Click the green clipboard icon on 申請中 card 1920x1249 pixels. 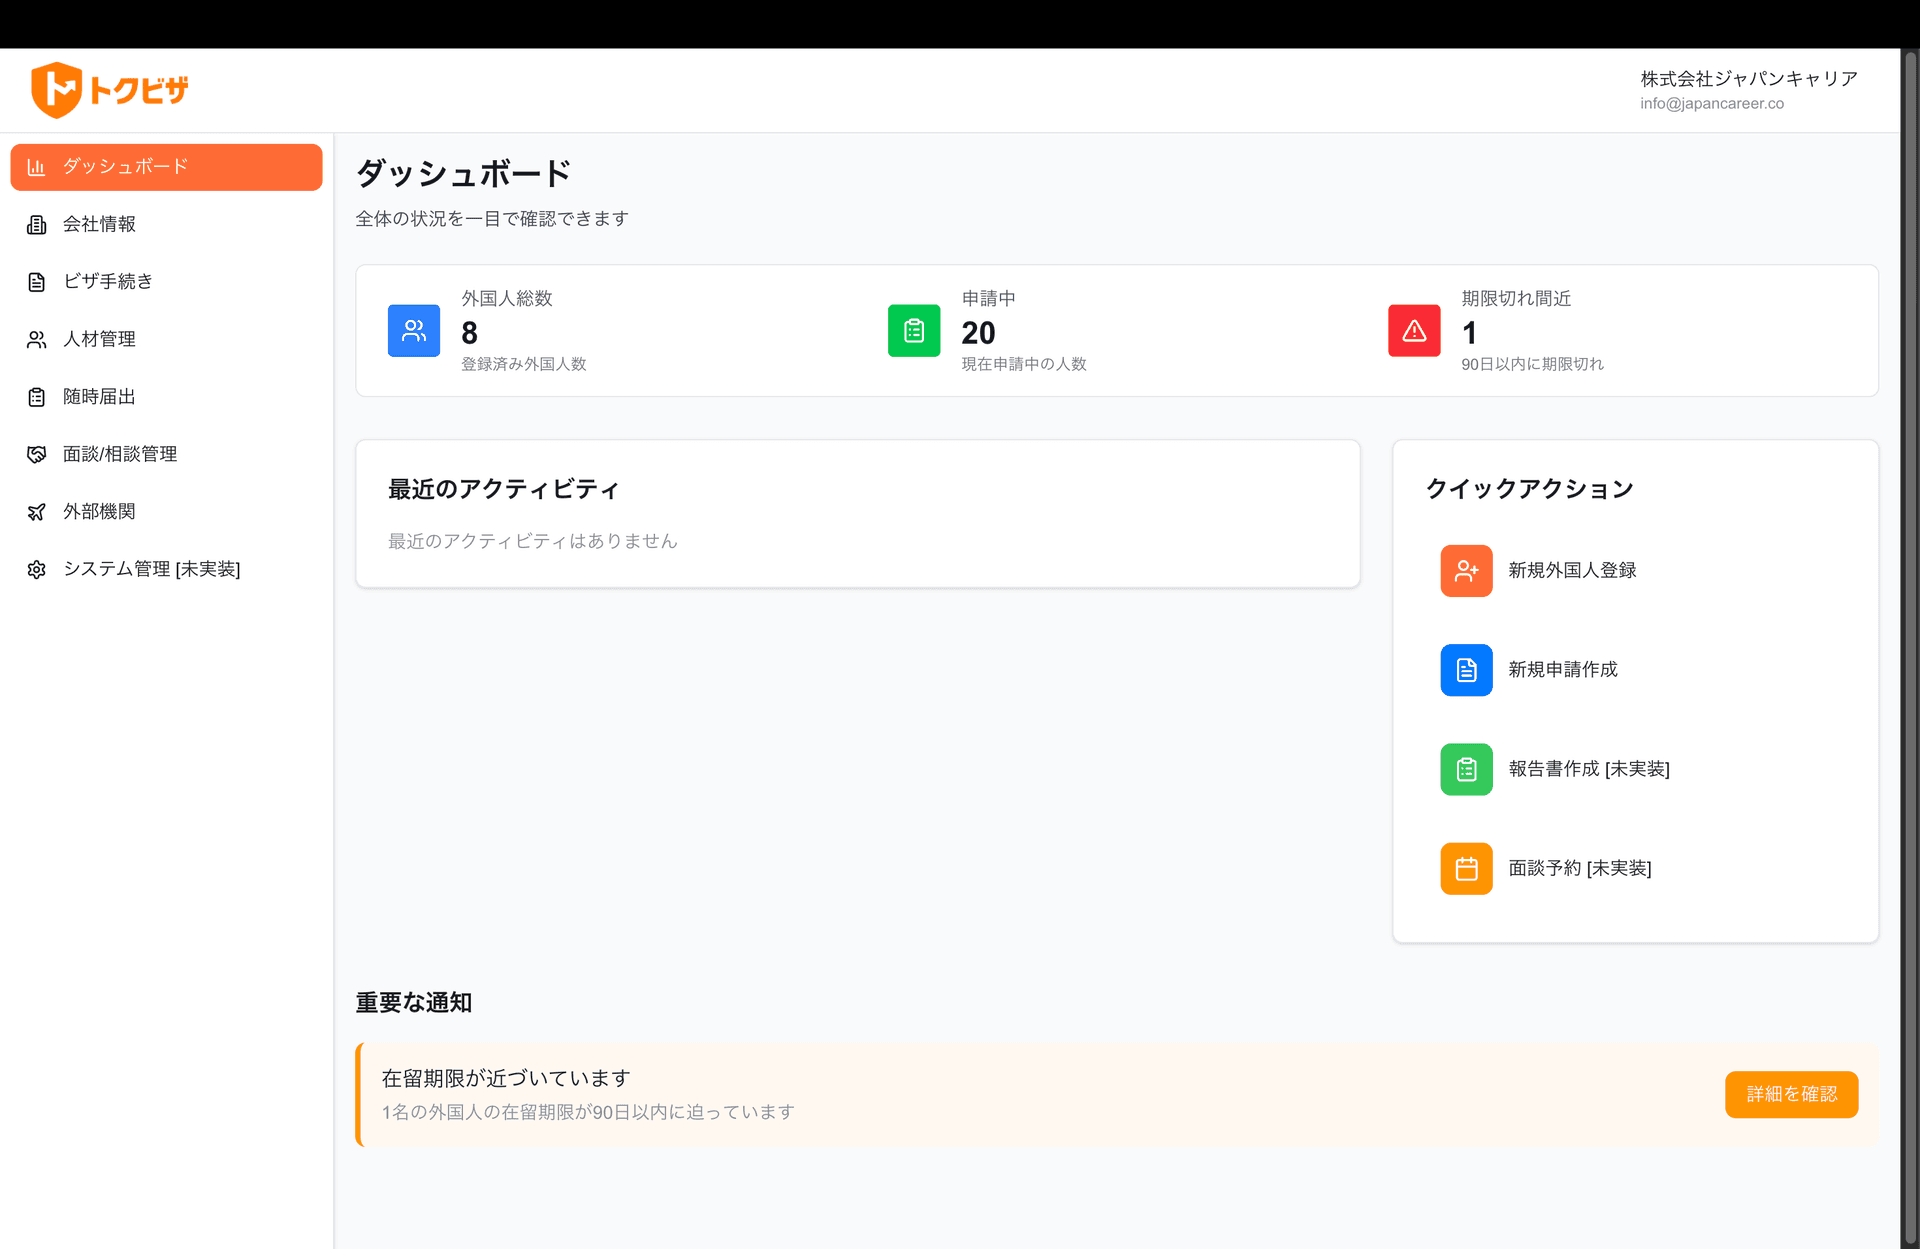coord(913,330)
